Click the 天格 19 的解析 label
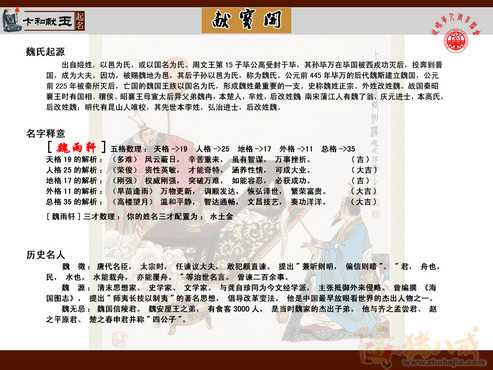493x370 pixels. coord(74,160)
